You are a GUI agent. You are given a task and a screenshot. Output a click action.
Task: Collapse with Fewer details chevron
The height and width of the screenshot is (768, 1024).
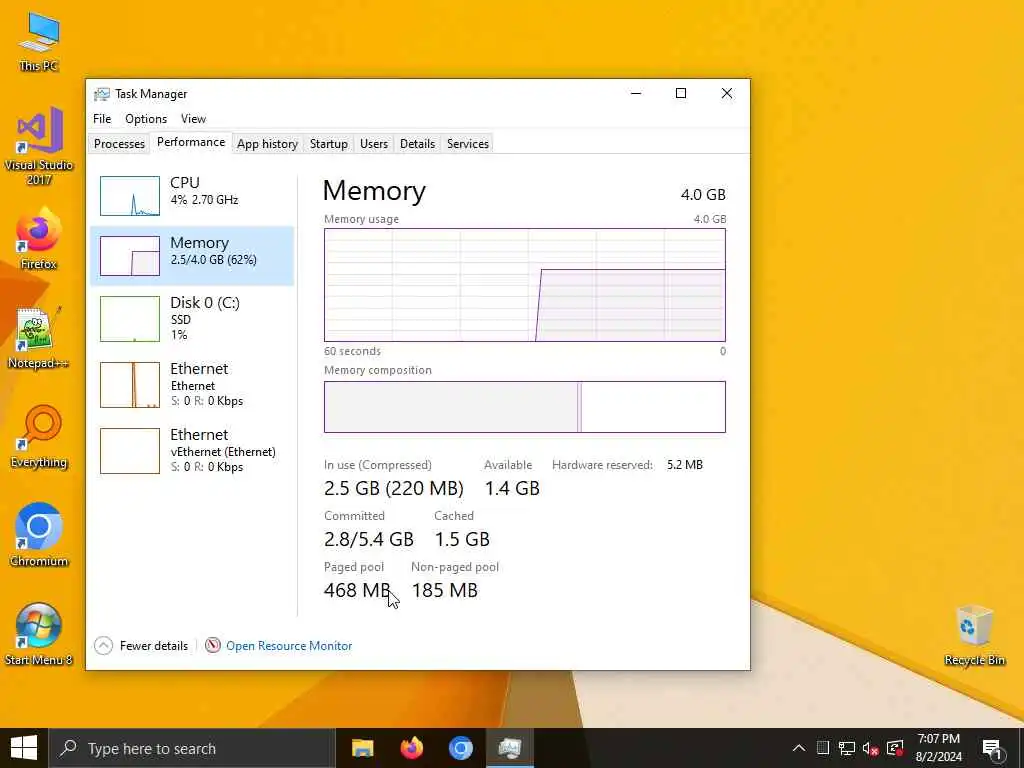[103, 646]
